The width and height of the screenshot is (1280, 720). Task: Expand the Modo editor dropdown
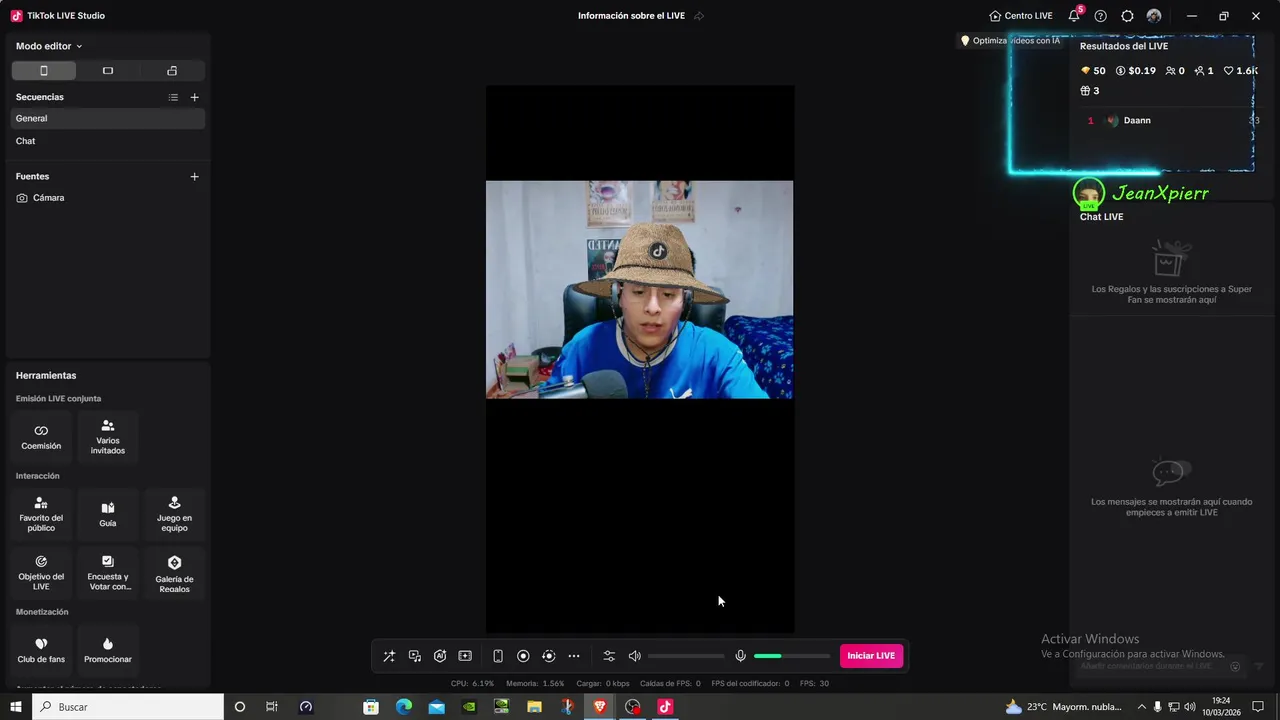click(49, 46)
